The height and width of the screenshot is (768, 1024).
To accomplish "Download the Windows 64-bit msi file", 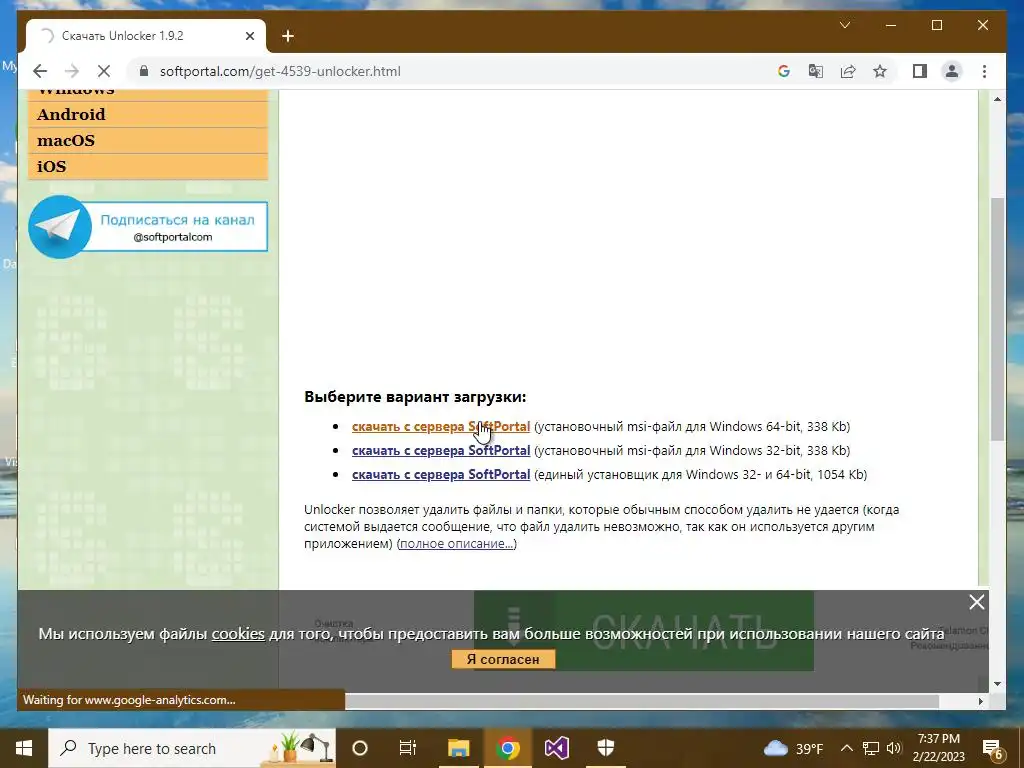I will pyautogui.click(x=441, y=426).
